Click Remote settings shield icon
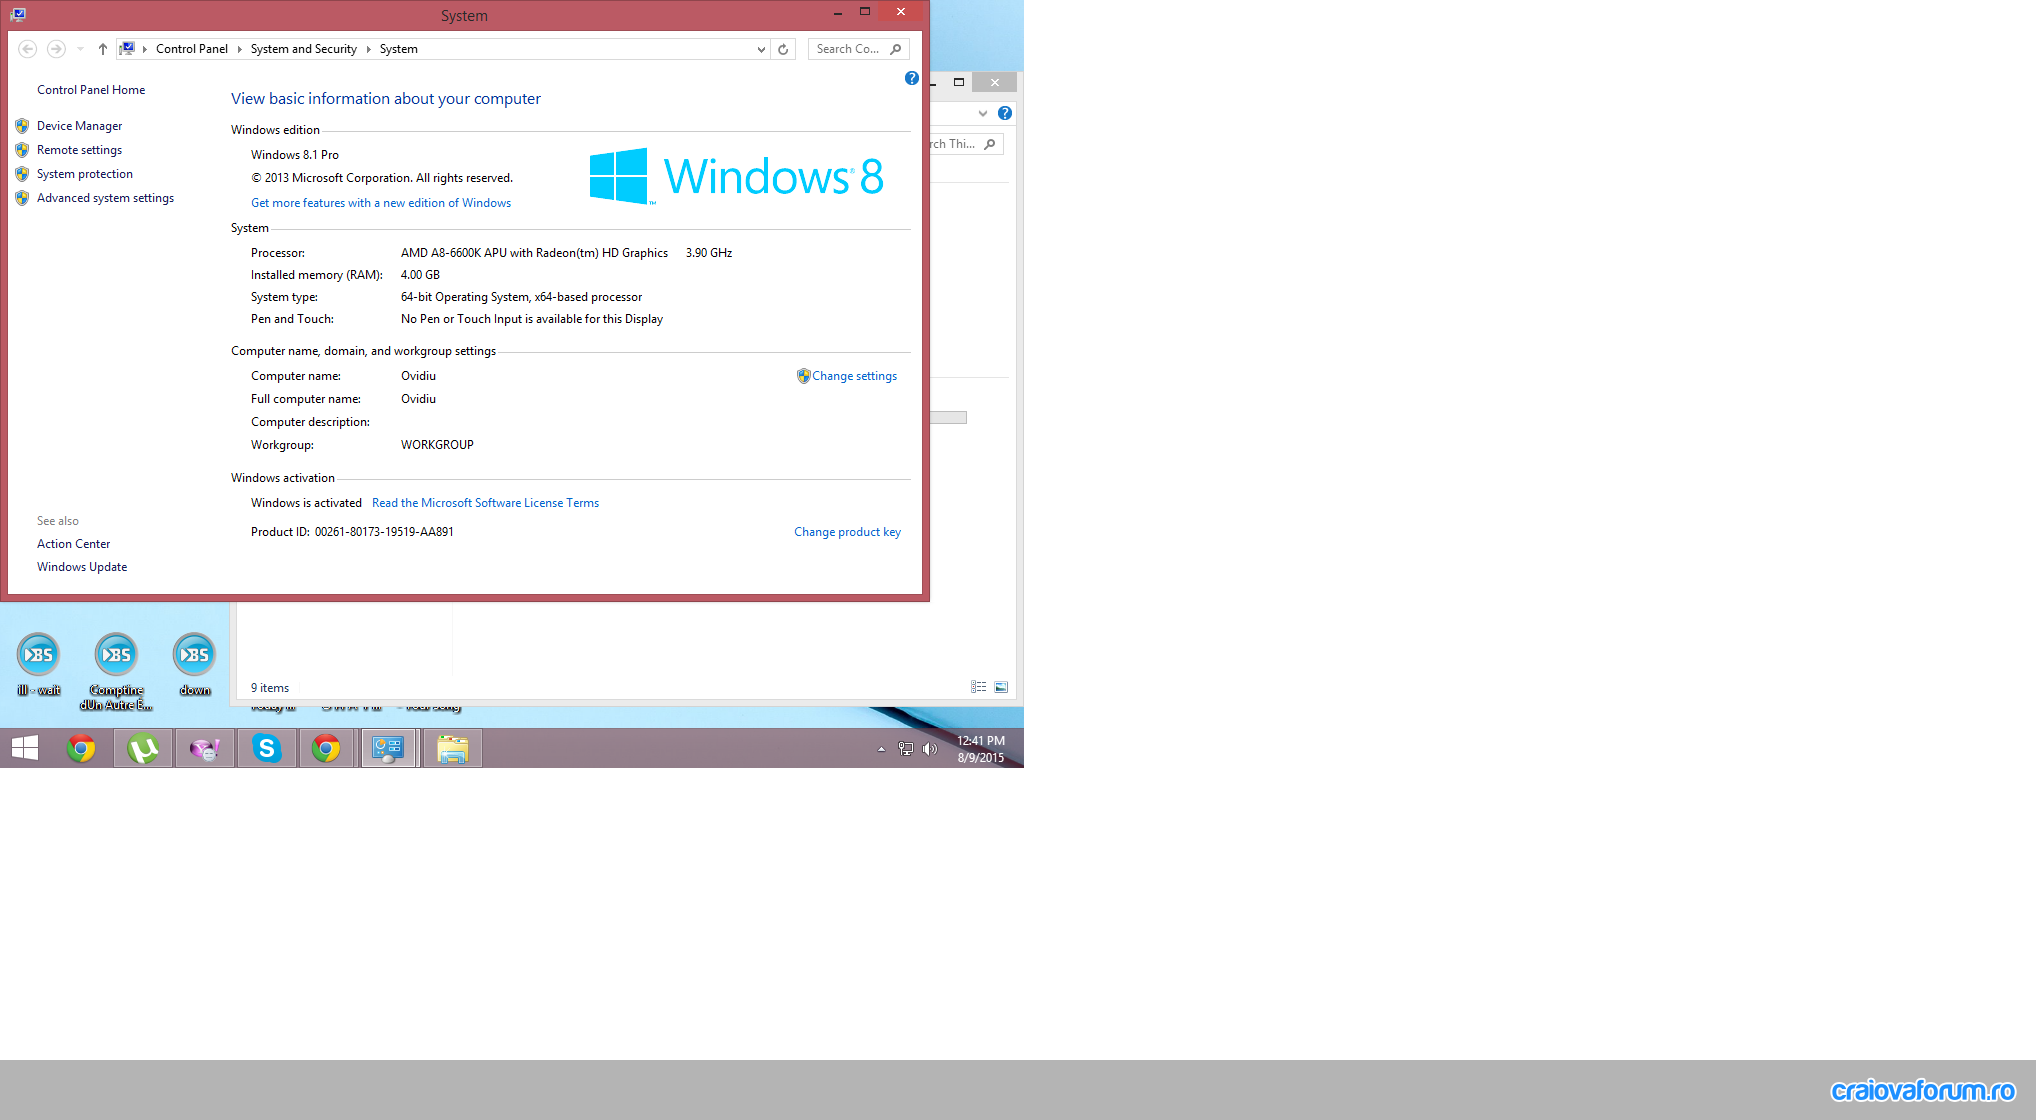 point(22,150)
